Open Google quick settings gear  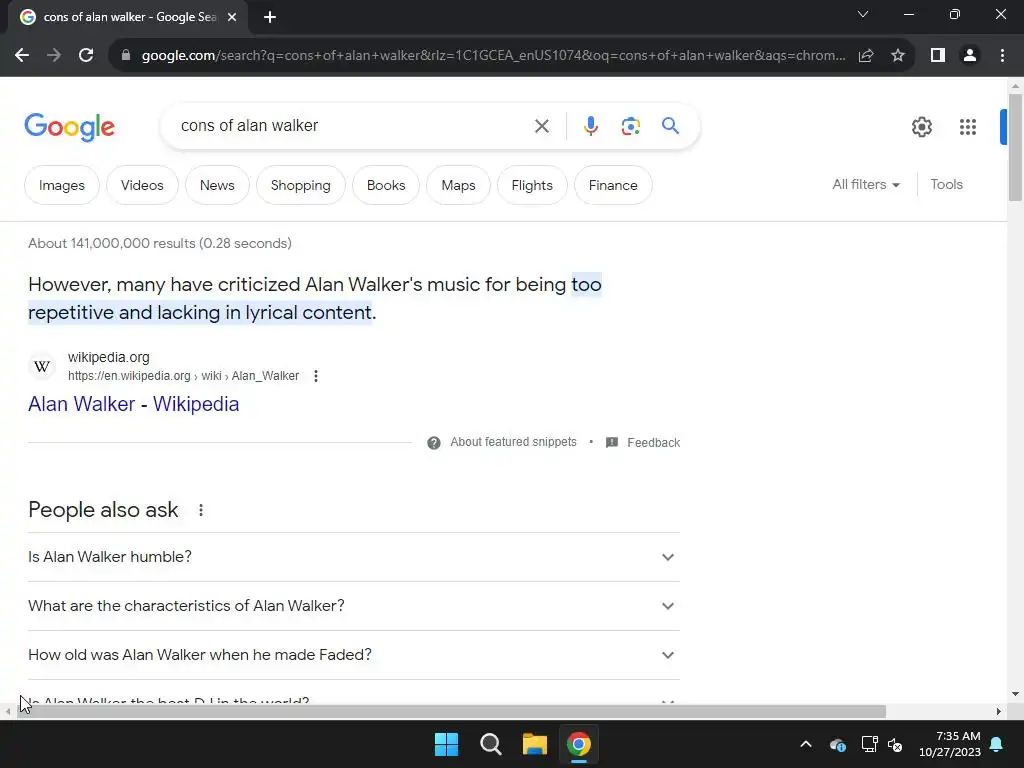pyautogui.click(x=921, y=127)
